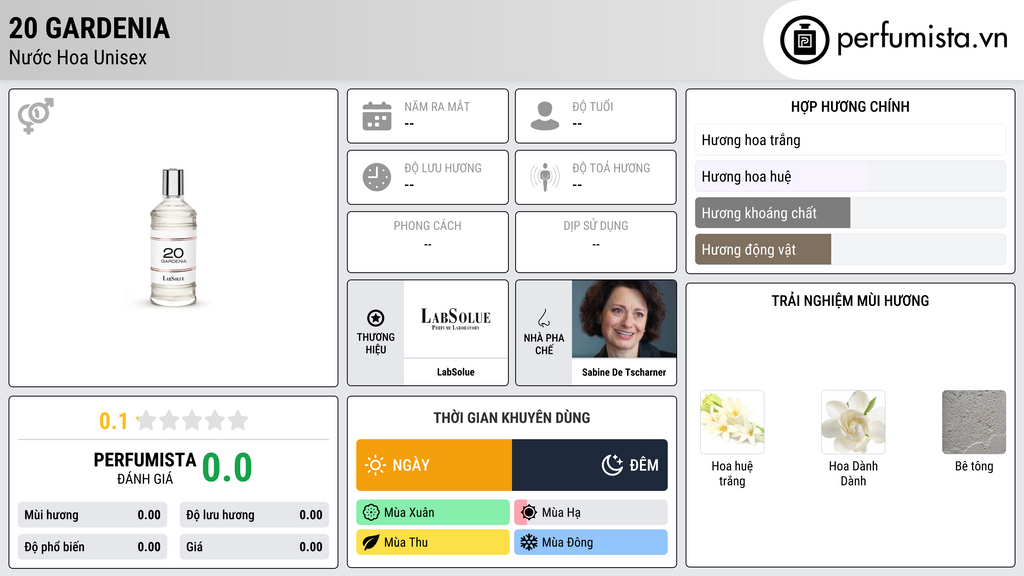Click the Hợp hương chính heading

pos(850,106)
